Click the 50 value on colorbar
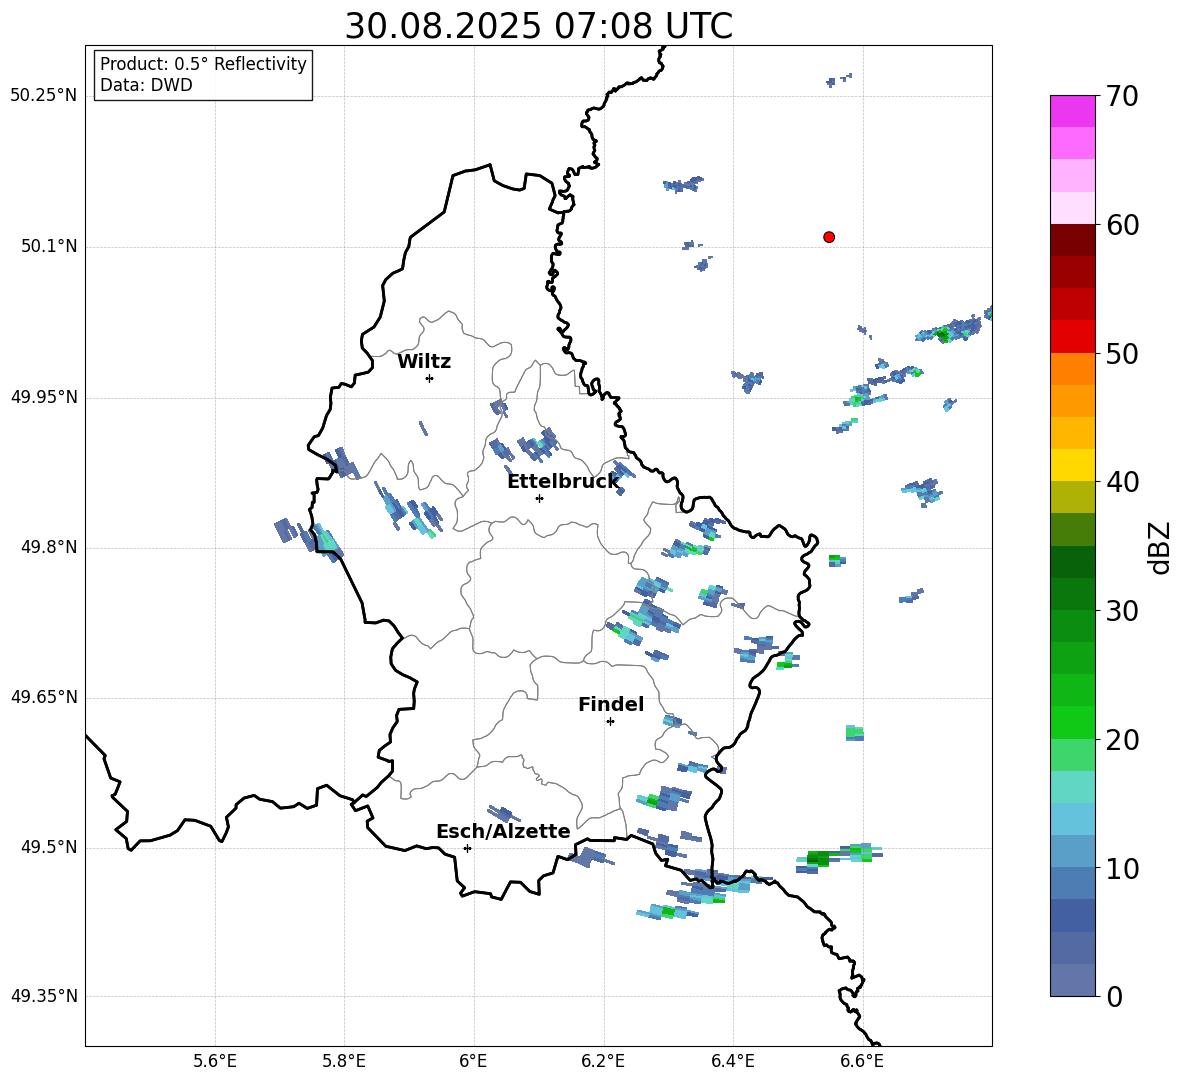1184x1081 pixels. (1122, 354)
